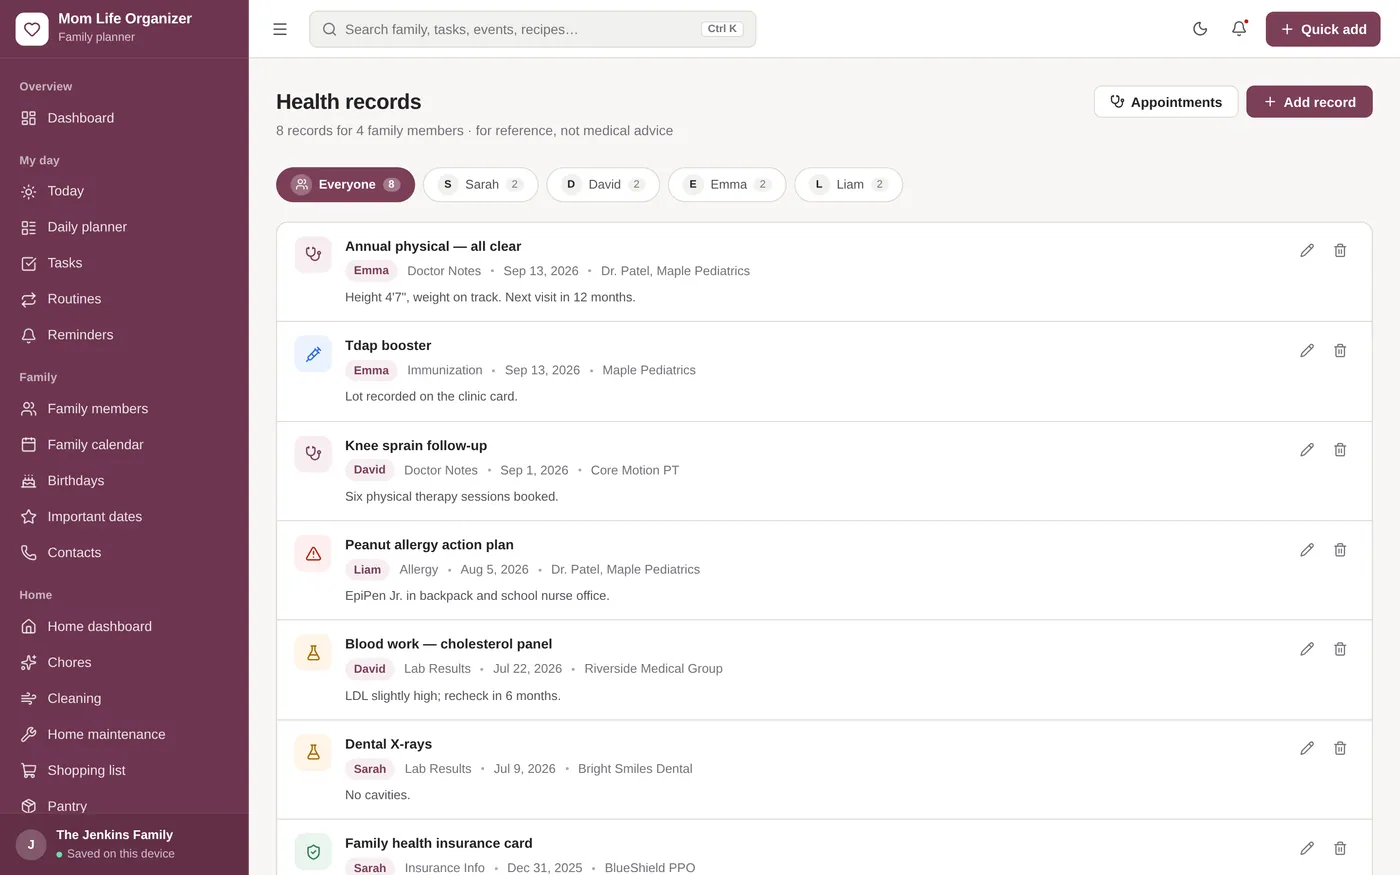This screenshot has height=875, width=1400.
Task: Delete the Annual physical record
Action: [1340, 251]
